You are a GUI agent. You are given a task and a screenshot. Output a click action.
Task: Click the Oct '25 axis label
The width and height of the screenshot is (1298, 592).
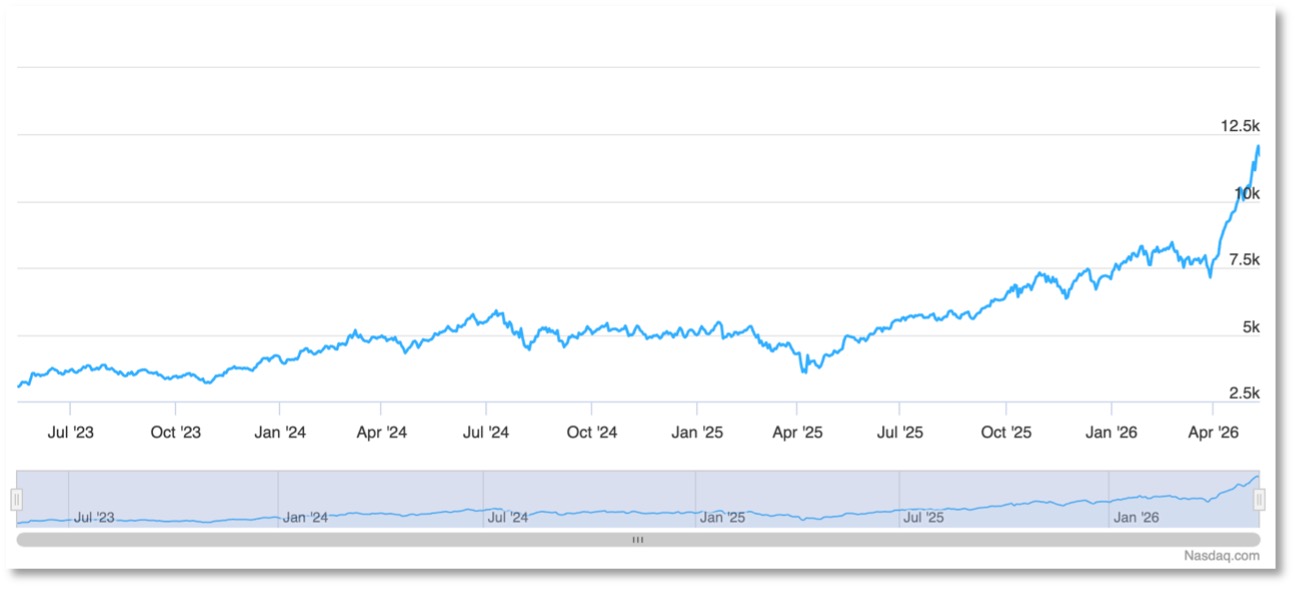1006,432
